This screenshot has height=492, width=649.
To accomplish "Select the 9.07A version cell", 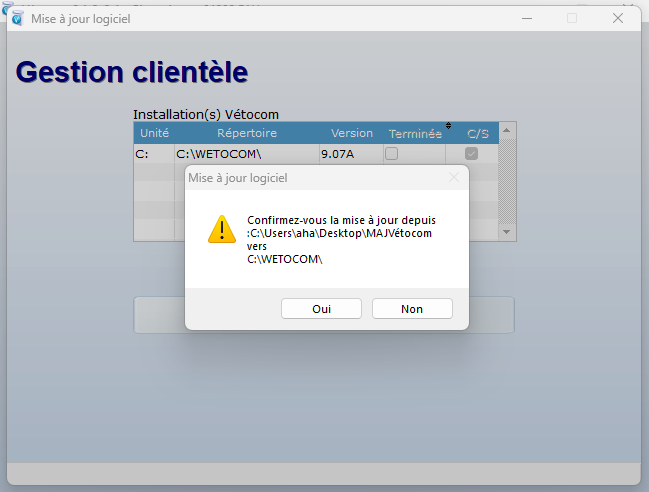I will (x=351, y=154).
